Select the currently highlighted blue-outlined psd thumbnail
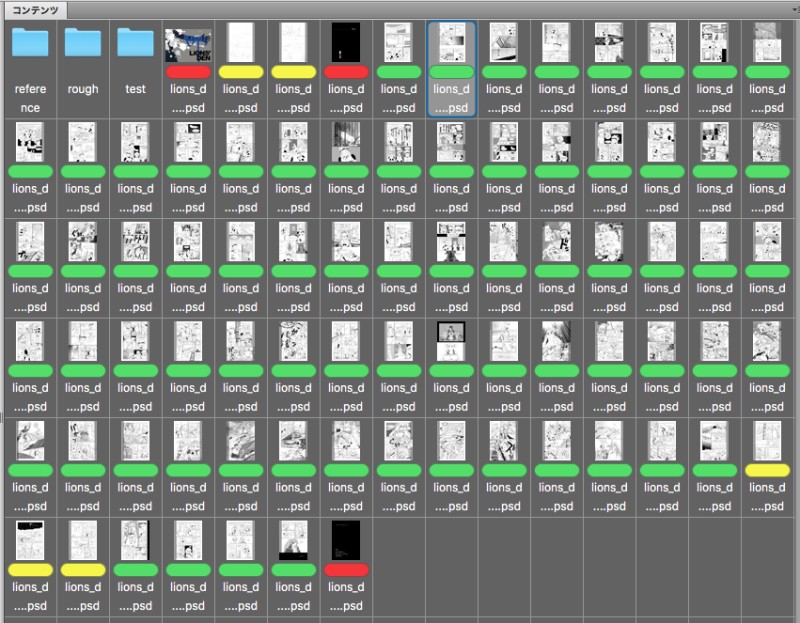Screen dimensions: 800x623 [452, 42]
